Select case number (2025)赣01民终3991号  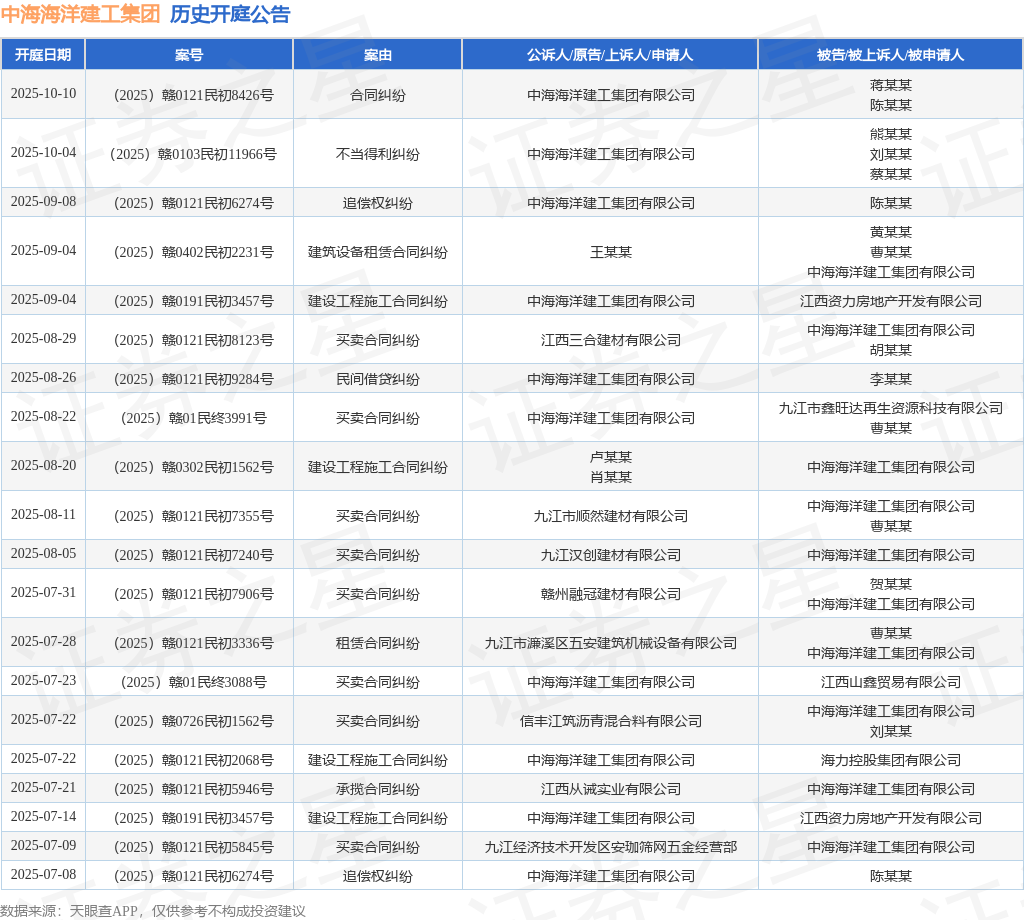pos(193,418)
